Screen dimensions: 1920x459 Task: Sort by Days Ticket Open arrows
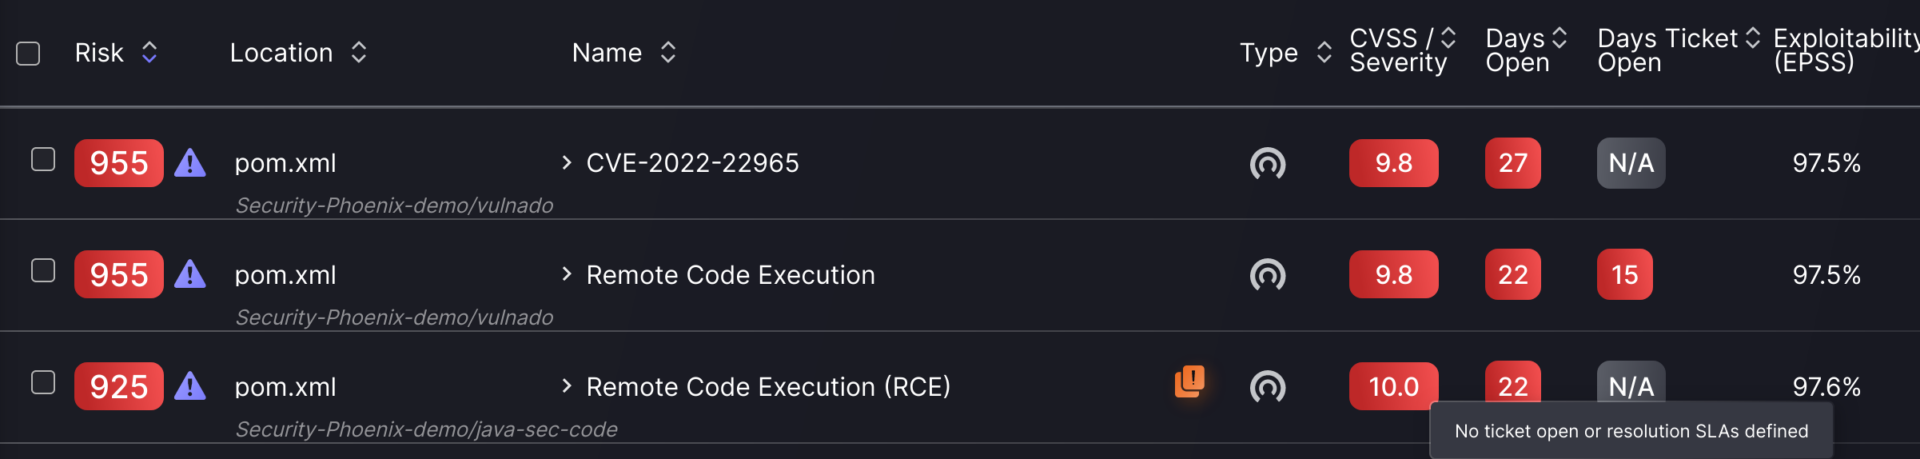pos(1752,38)
